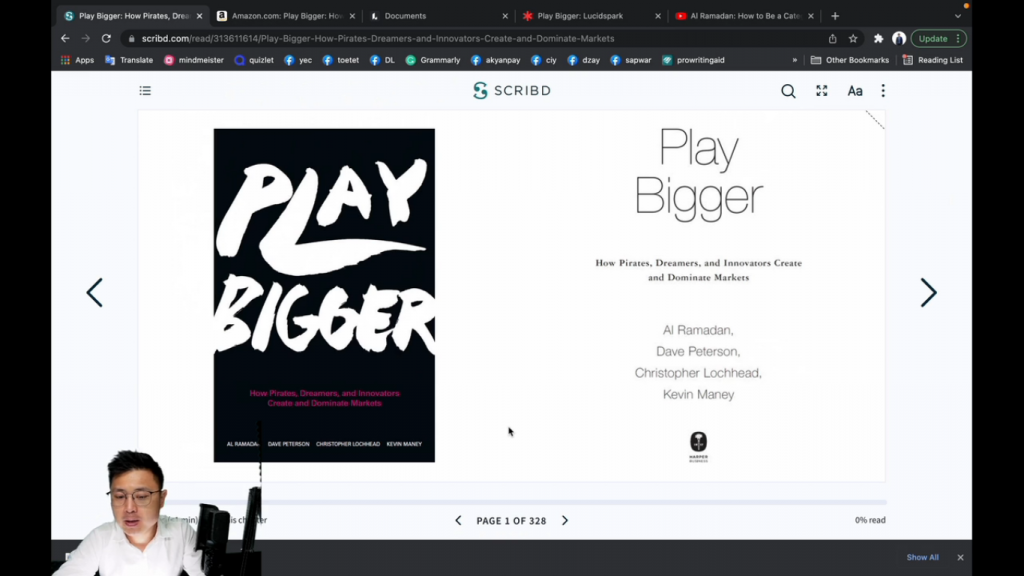Open the akyanpay bookmark
Image resolution: width=1024 pixels, height=576 pixels.
[496, 60]
